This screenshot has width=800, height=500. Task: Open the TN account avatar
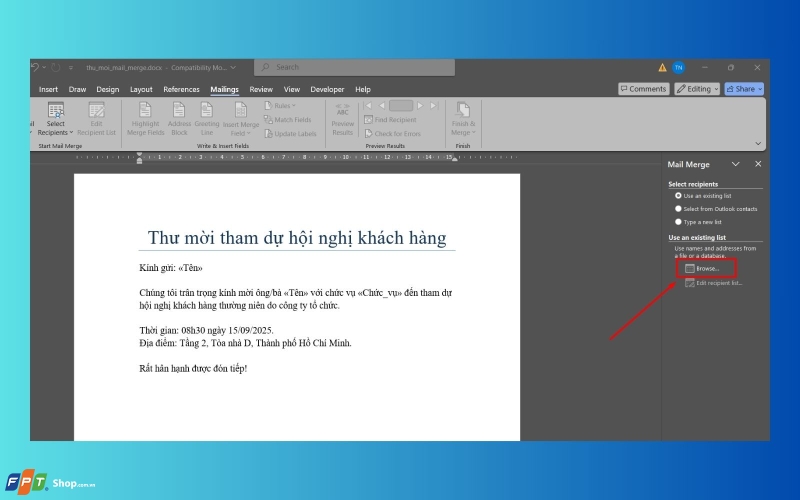coord(679,67)
